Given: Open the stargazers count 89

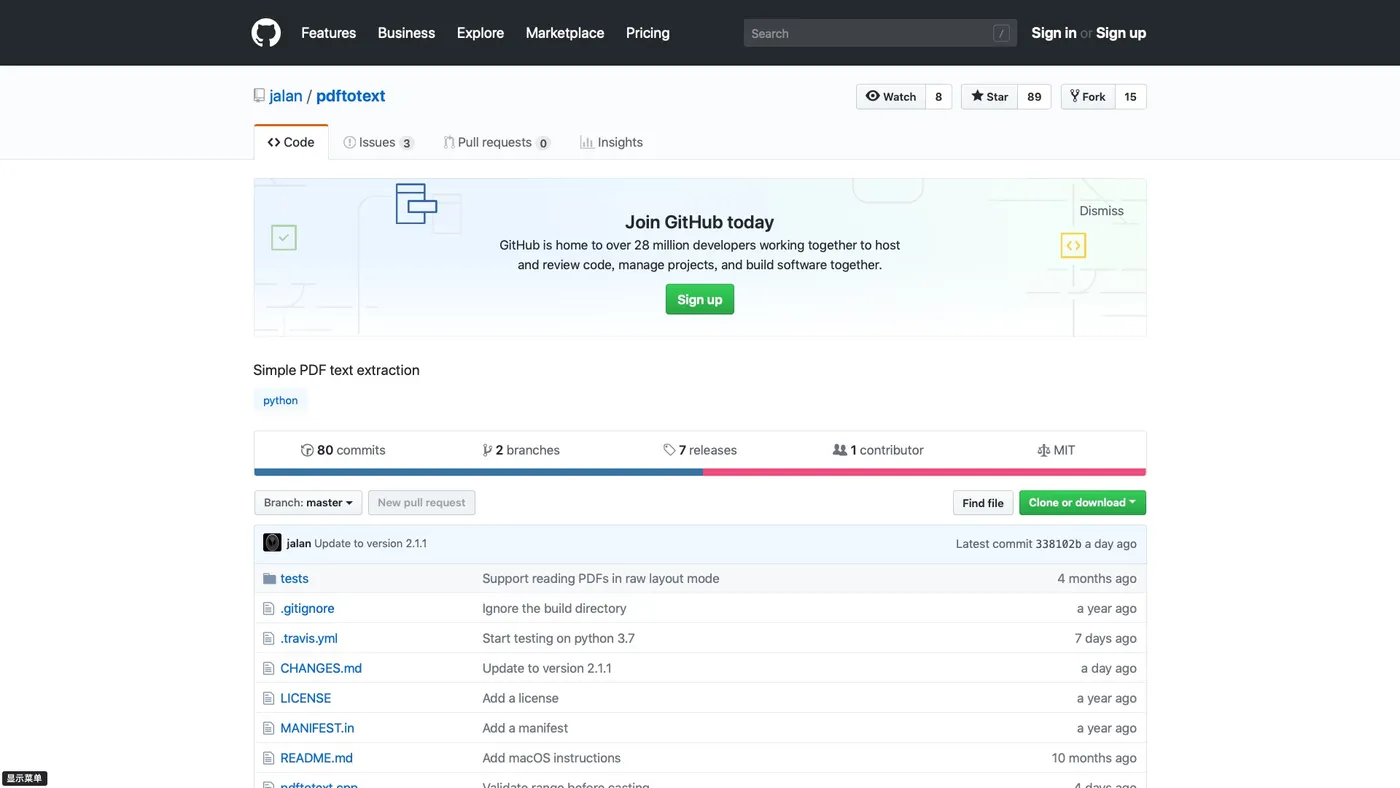Looking at the screenshot, I should pos(1034,97).
